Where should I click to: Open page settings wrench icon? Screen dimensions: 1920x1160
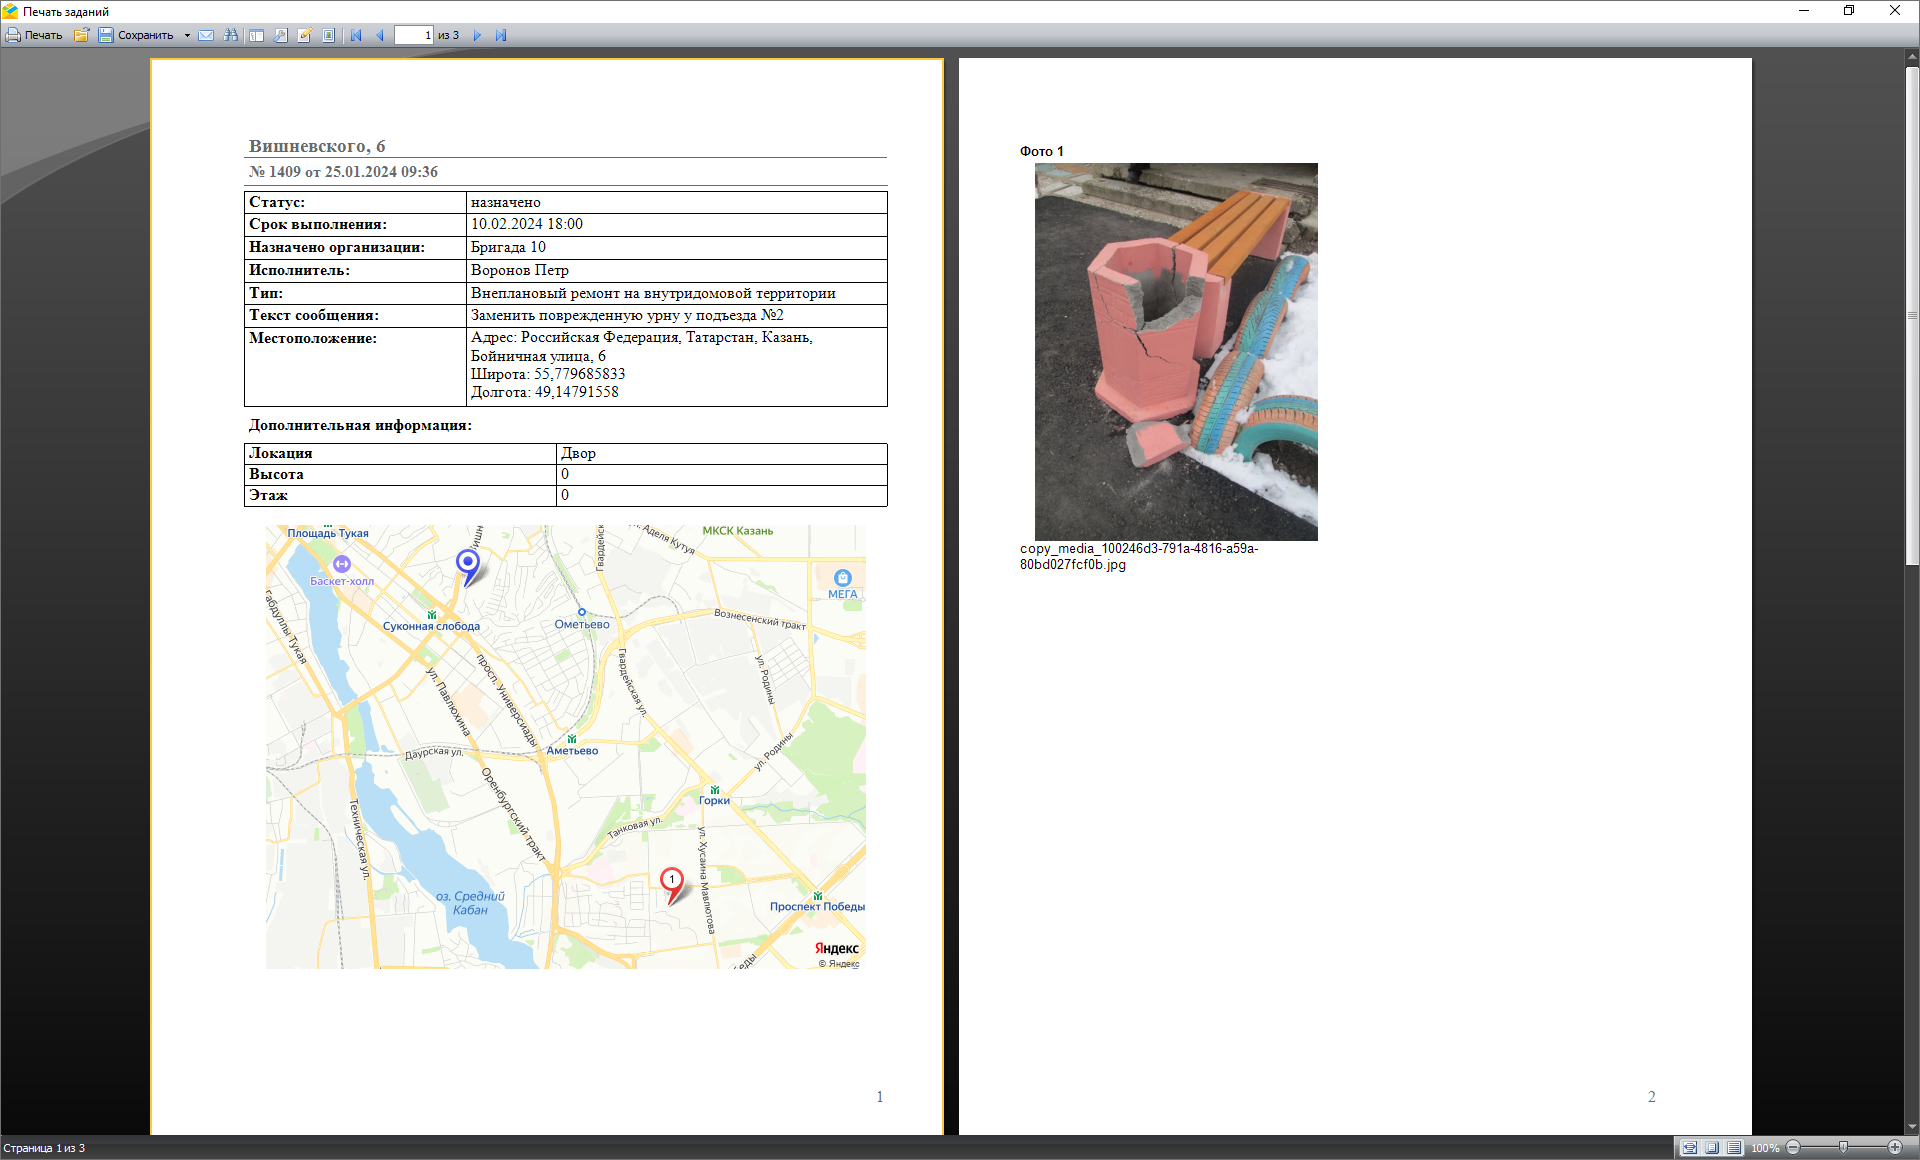coord(281,35)
